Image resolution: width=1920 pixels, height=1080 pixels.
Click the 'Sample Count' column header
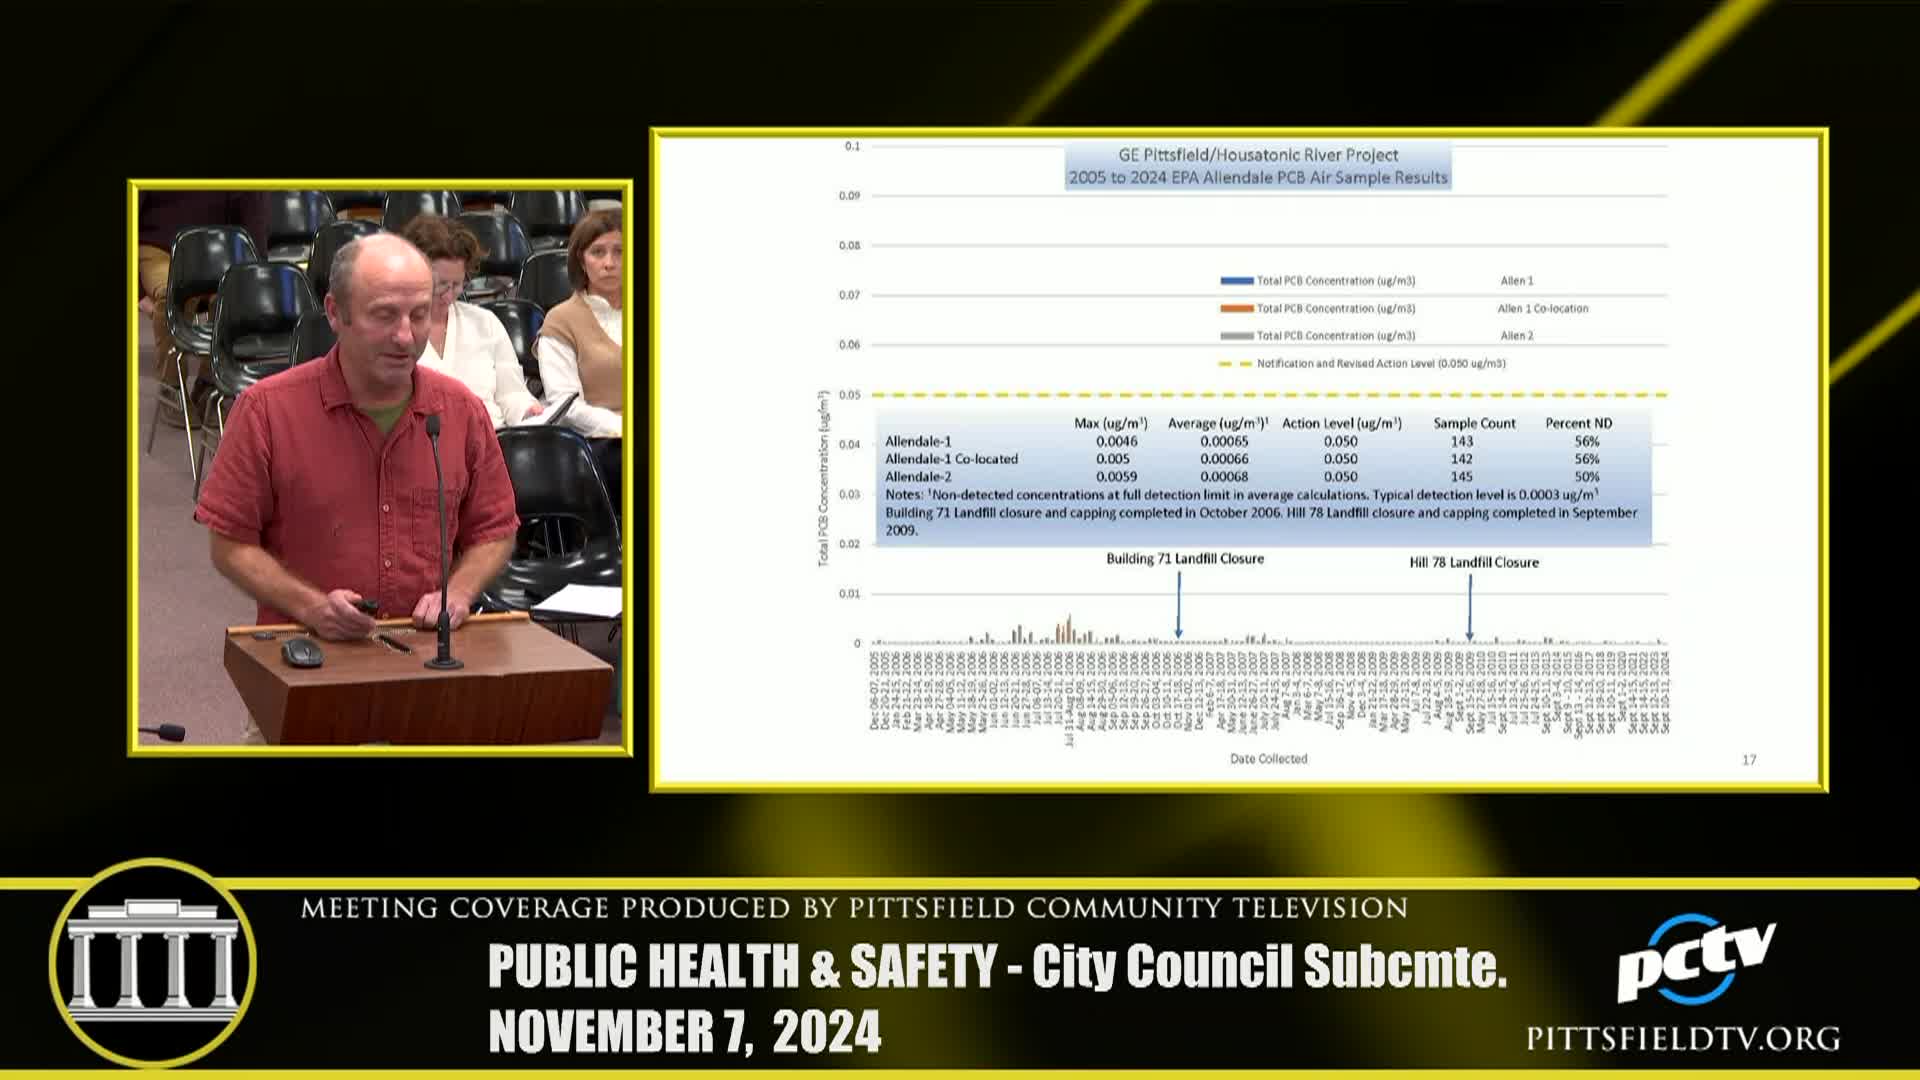point(1474,423)
